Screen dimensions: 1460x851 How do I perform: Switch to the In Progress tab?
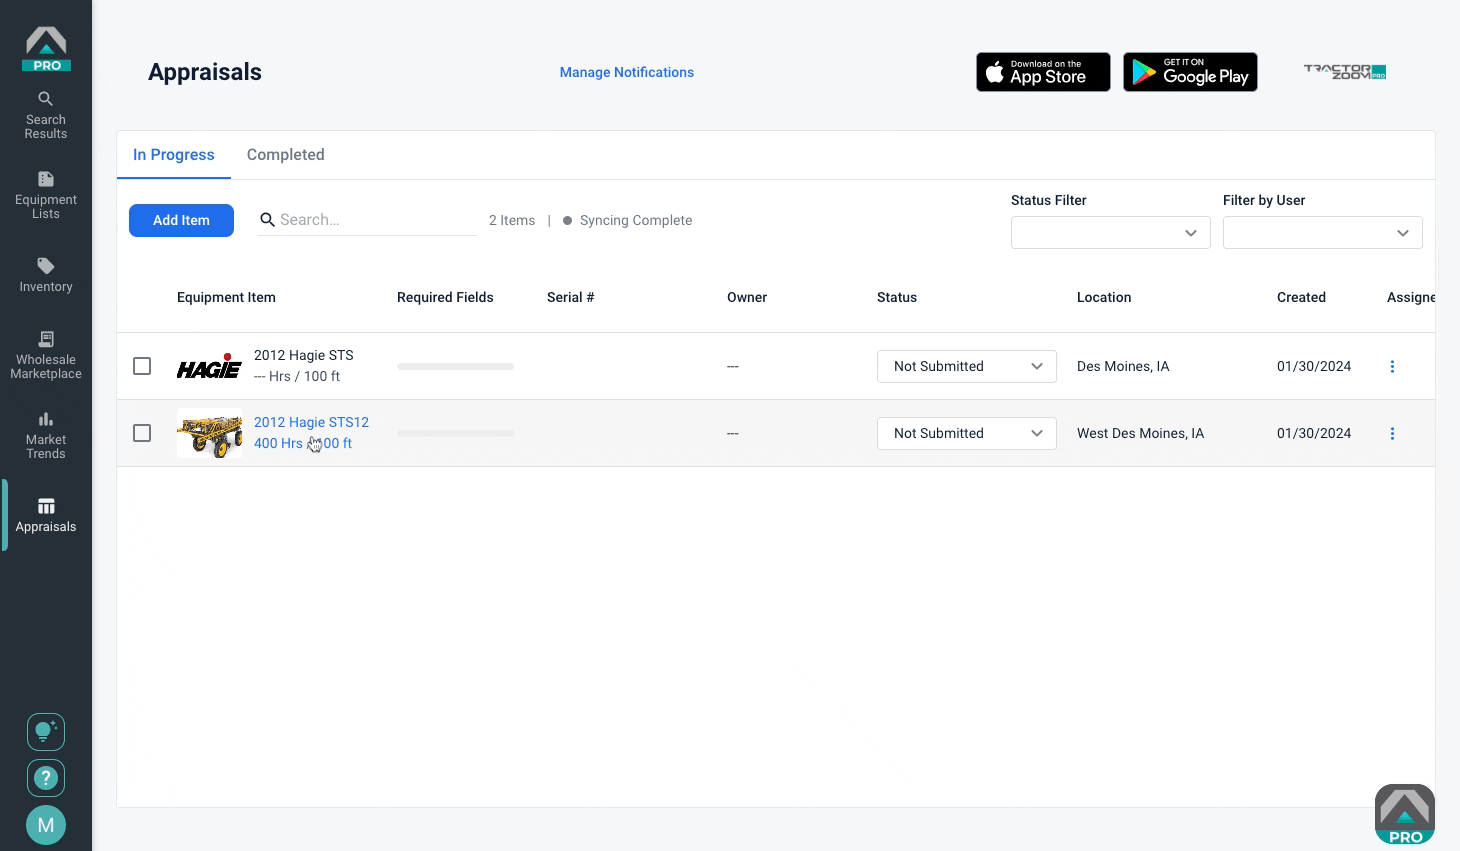[x=174, y=155]
